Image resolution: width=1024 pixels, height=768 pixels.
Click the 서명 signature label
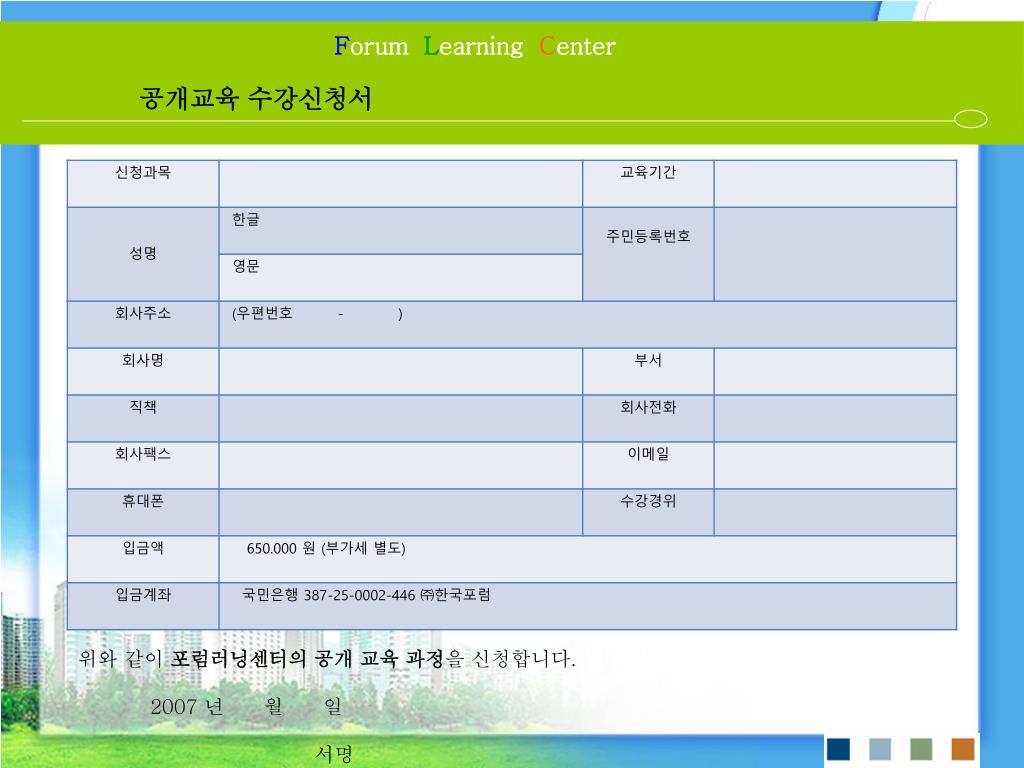click(x=334, y=754)
